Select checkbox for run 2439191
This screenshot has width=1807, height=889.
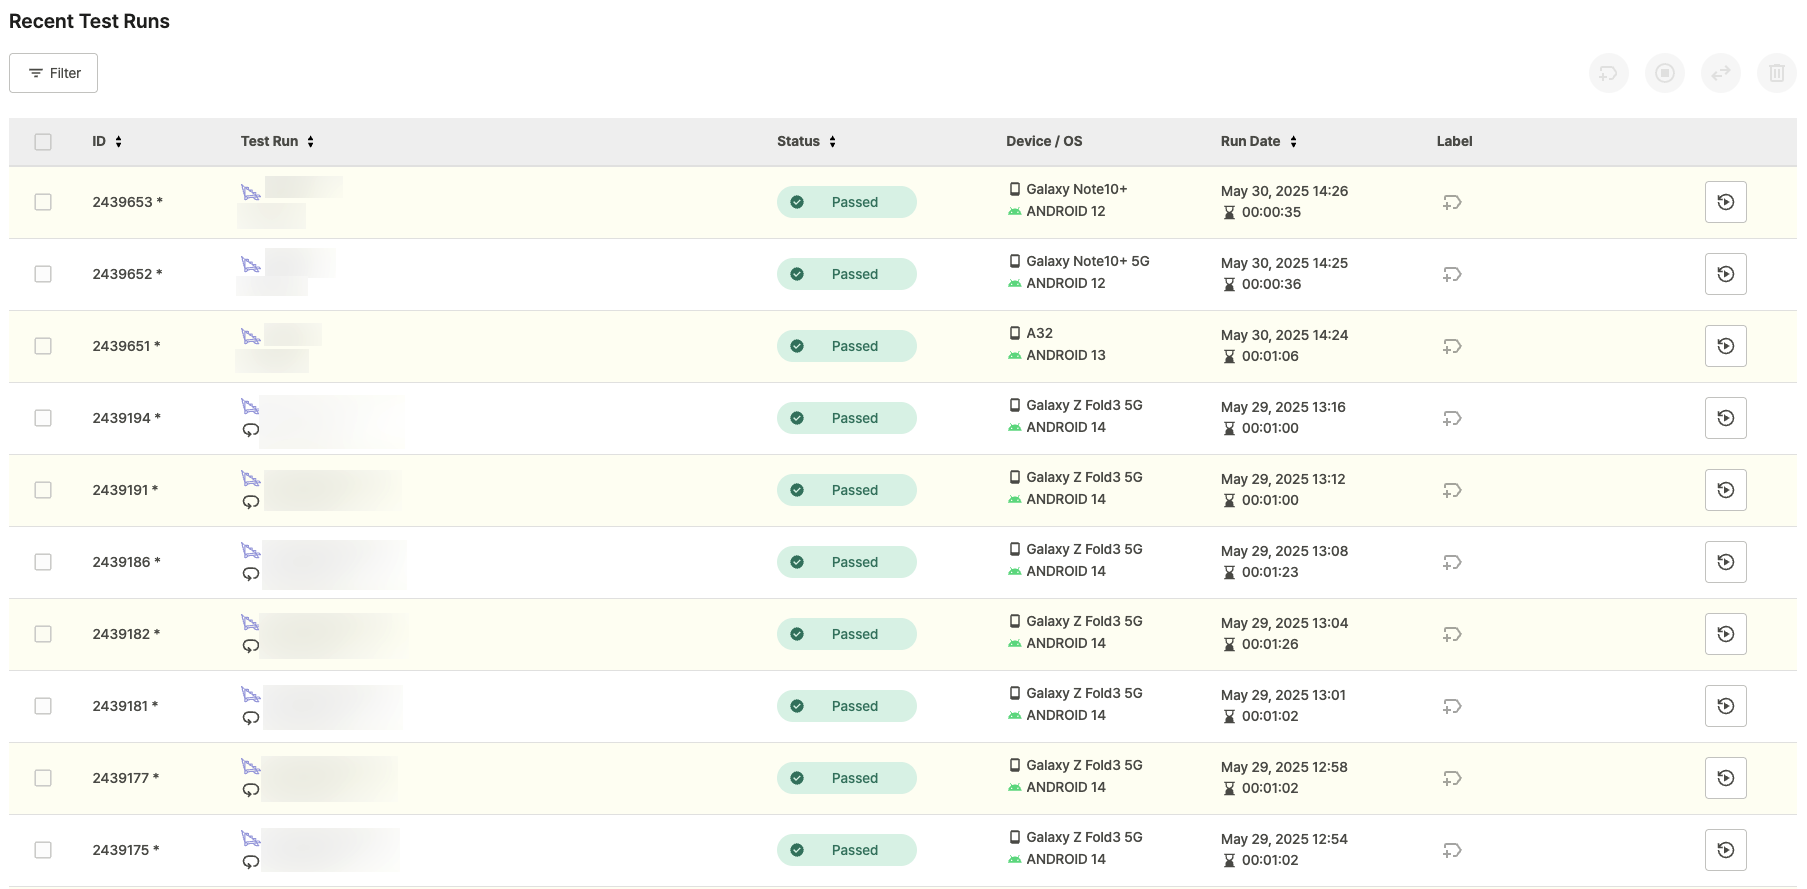click(43, 490)
